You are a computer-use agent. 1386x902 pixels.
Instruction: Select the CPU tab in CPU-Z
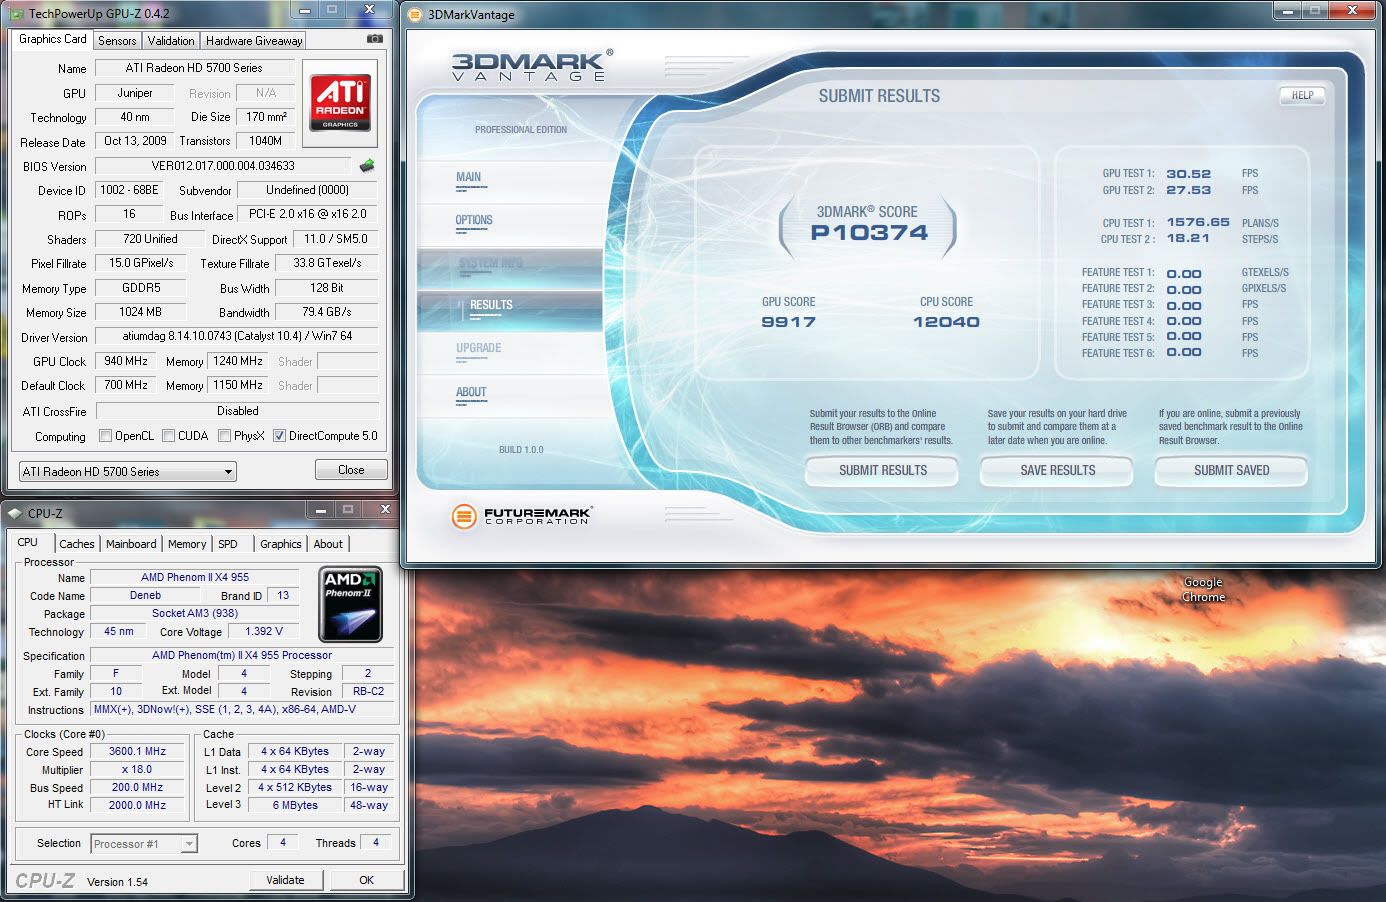pos(28,542)
